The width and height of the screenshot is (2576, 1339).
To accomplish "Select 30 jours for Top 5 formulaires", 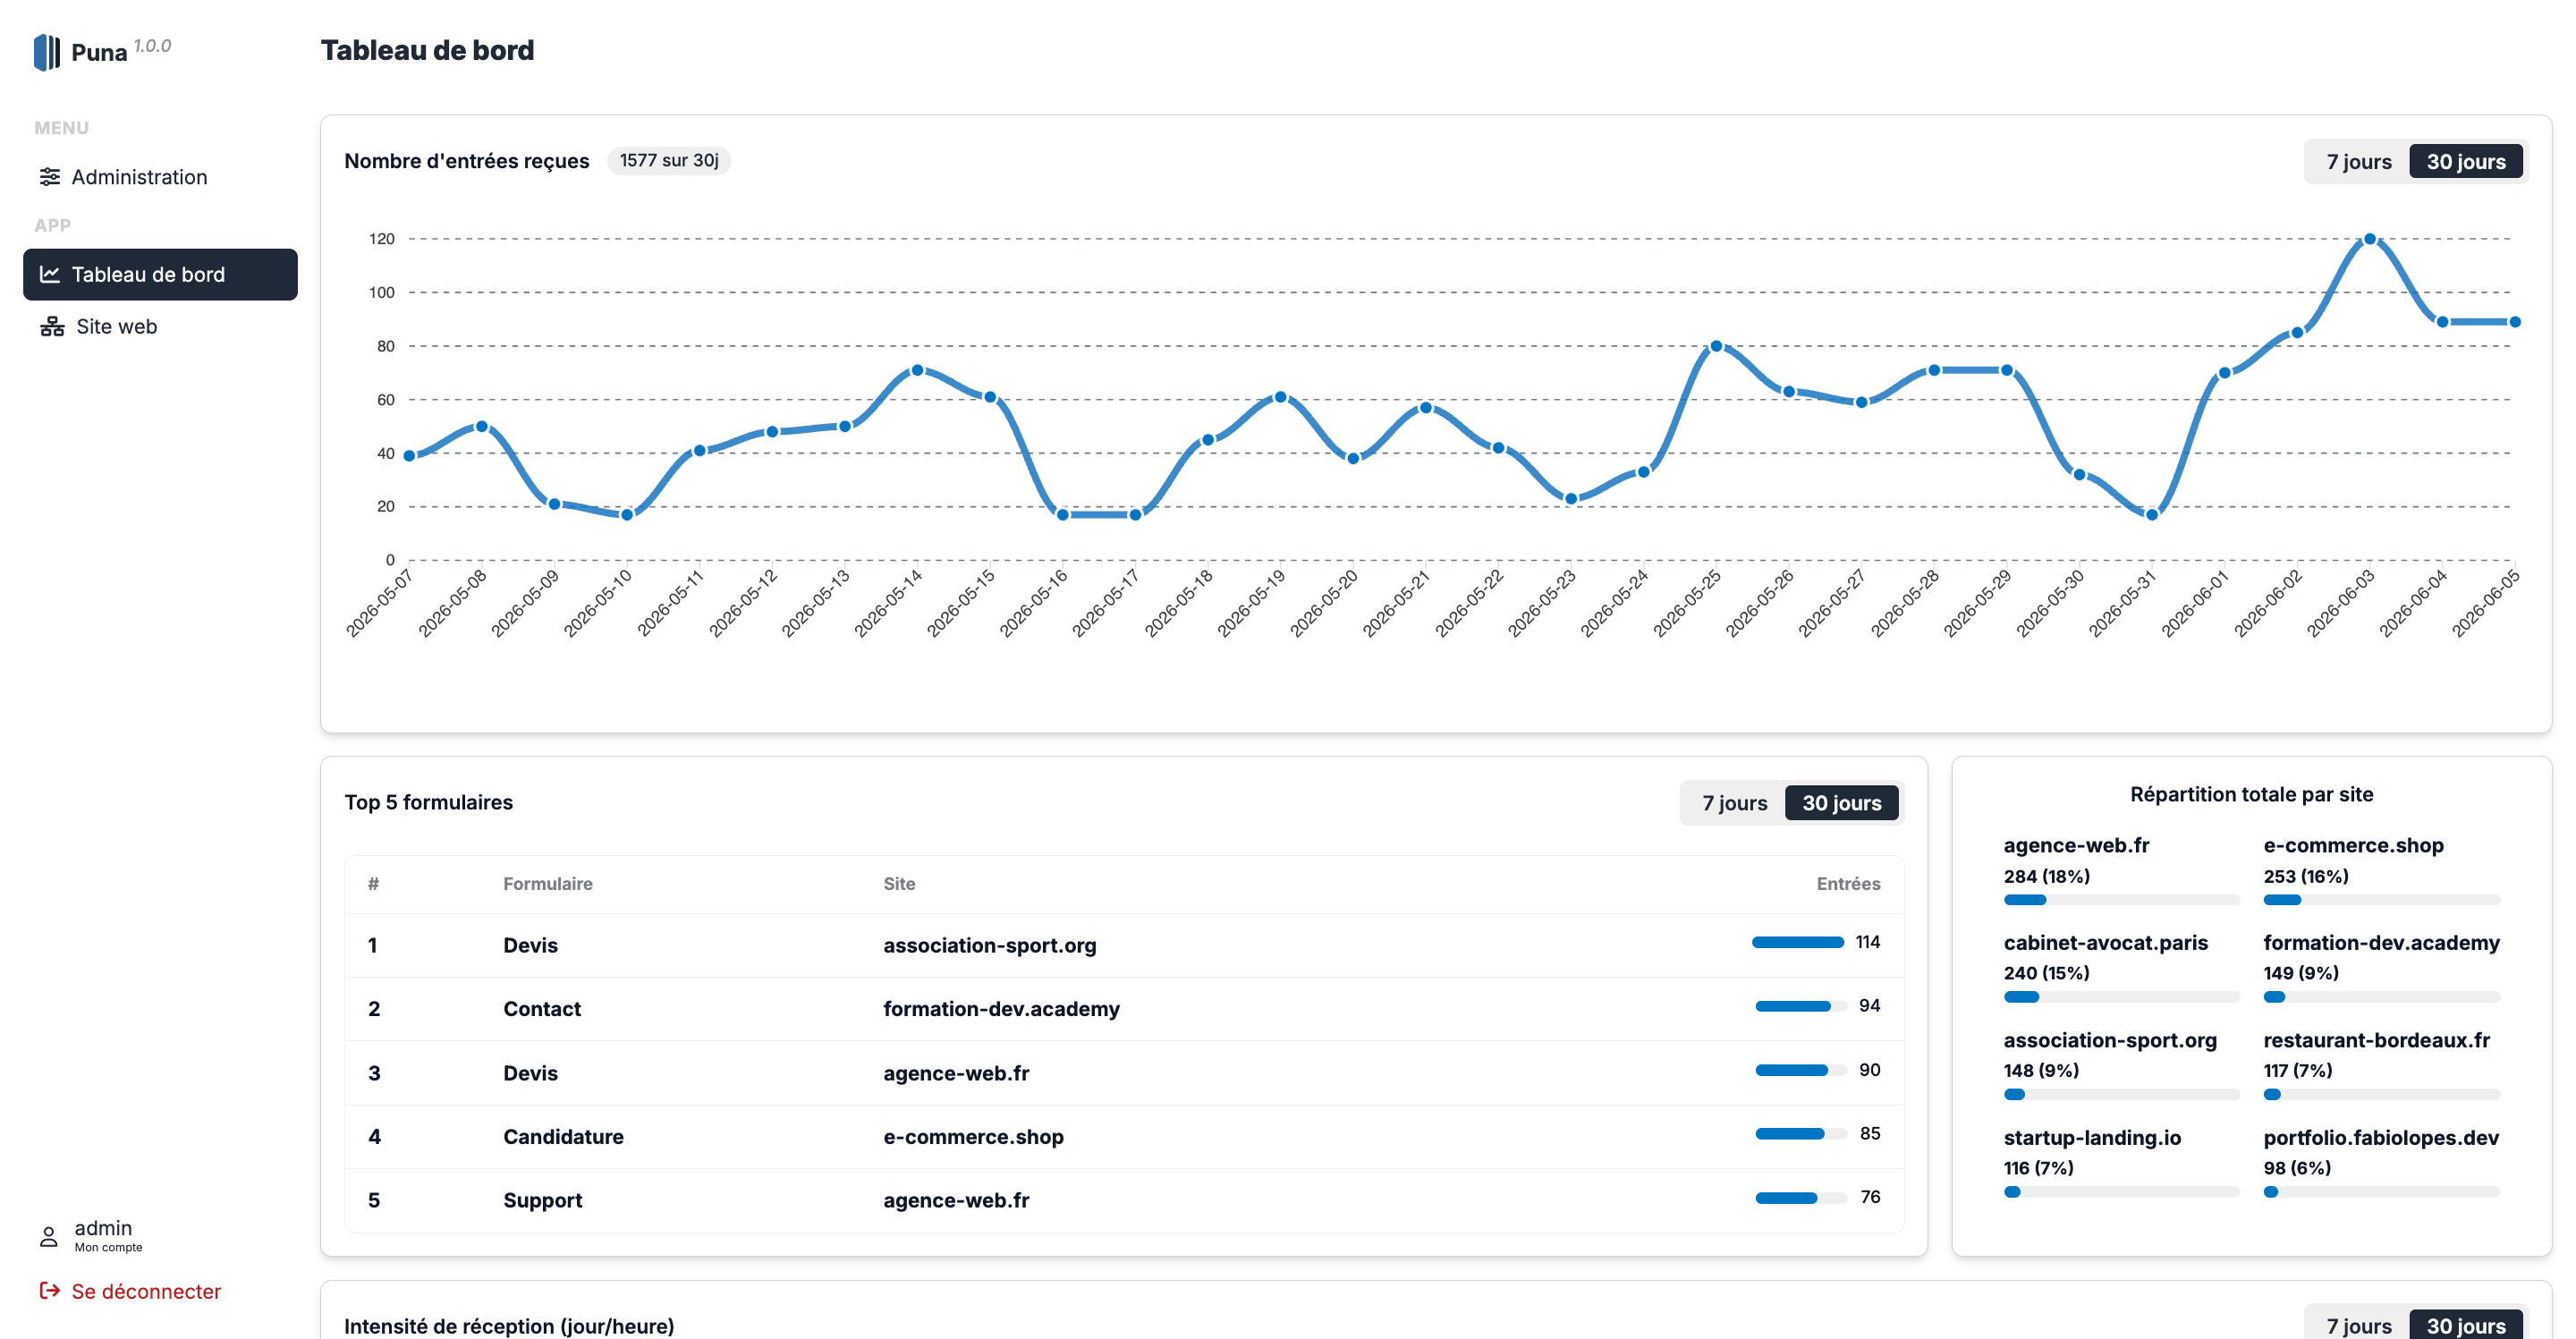I will coord(1841,803).
